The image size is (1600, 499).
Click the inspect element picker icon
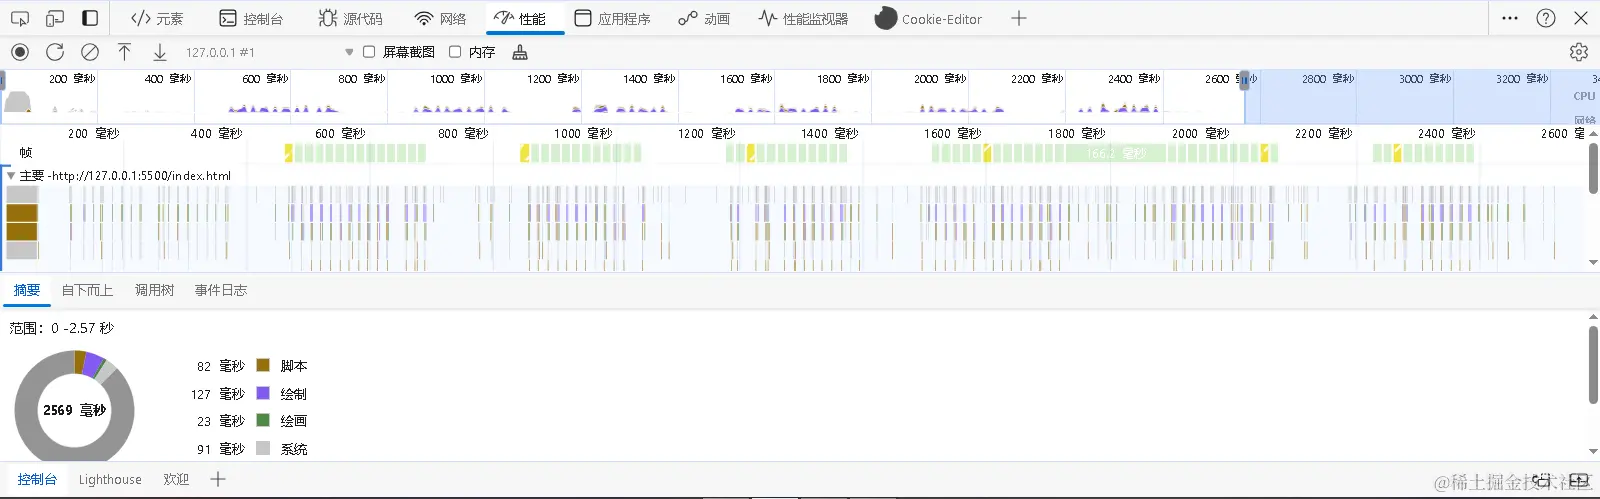tap(20, 18)
